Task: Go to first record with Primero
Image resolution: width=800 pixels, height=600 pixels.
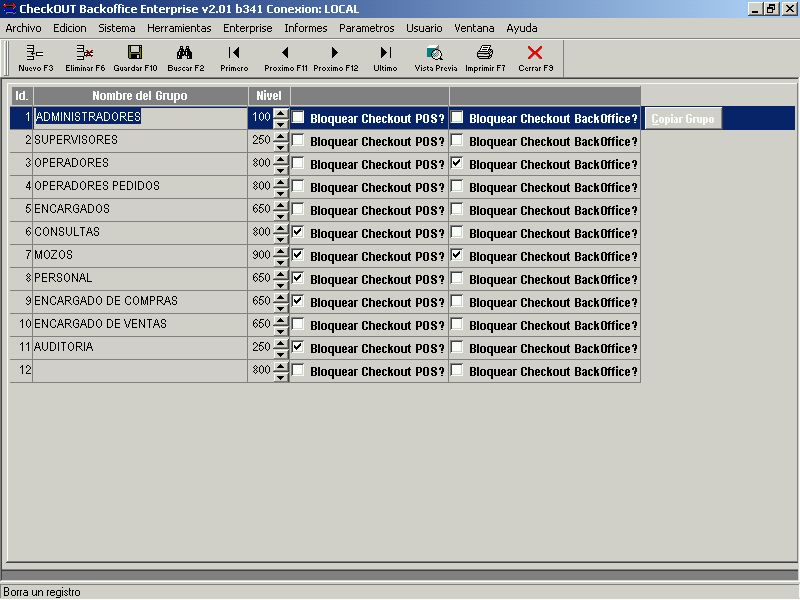Action: tap(234, 58)
